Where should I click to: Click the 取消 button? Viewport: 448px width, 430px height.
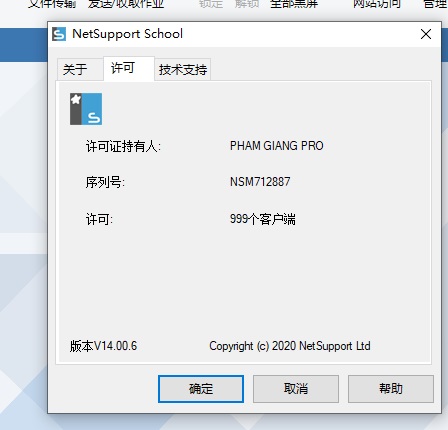click(296, 389)
